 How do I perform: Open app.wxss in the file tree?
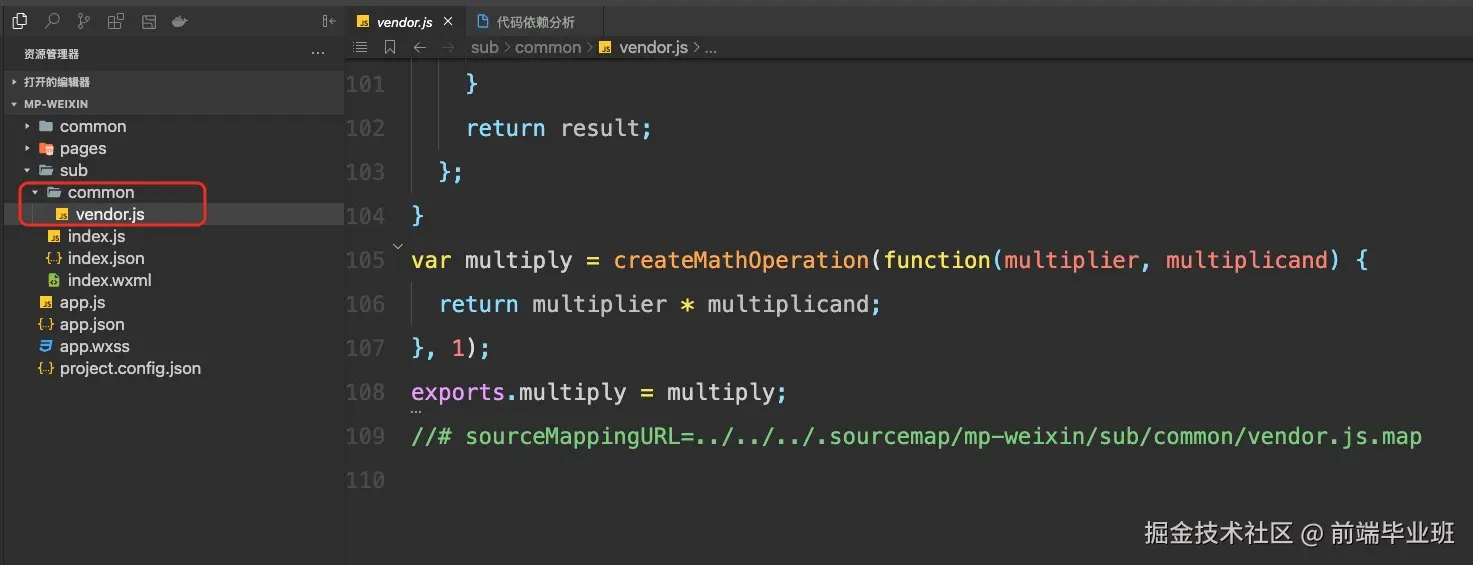pyautogui.click(x=172, y=346)
